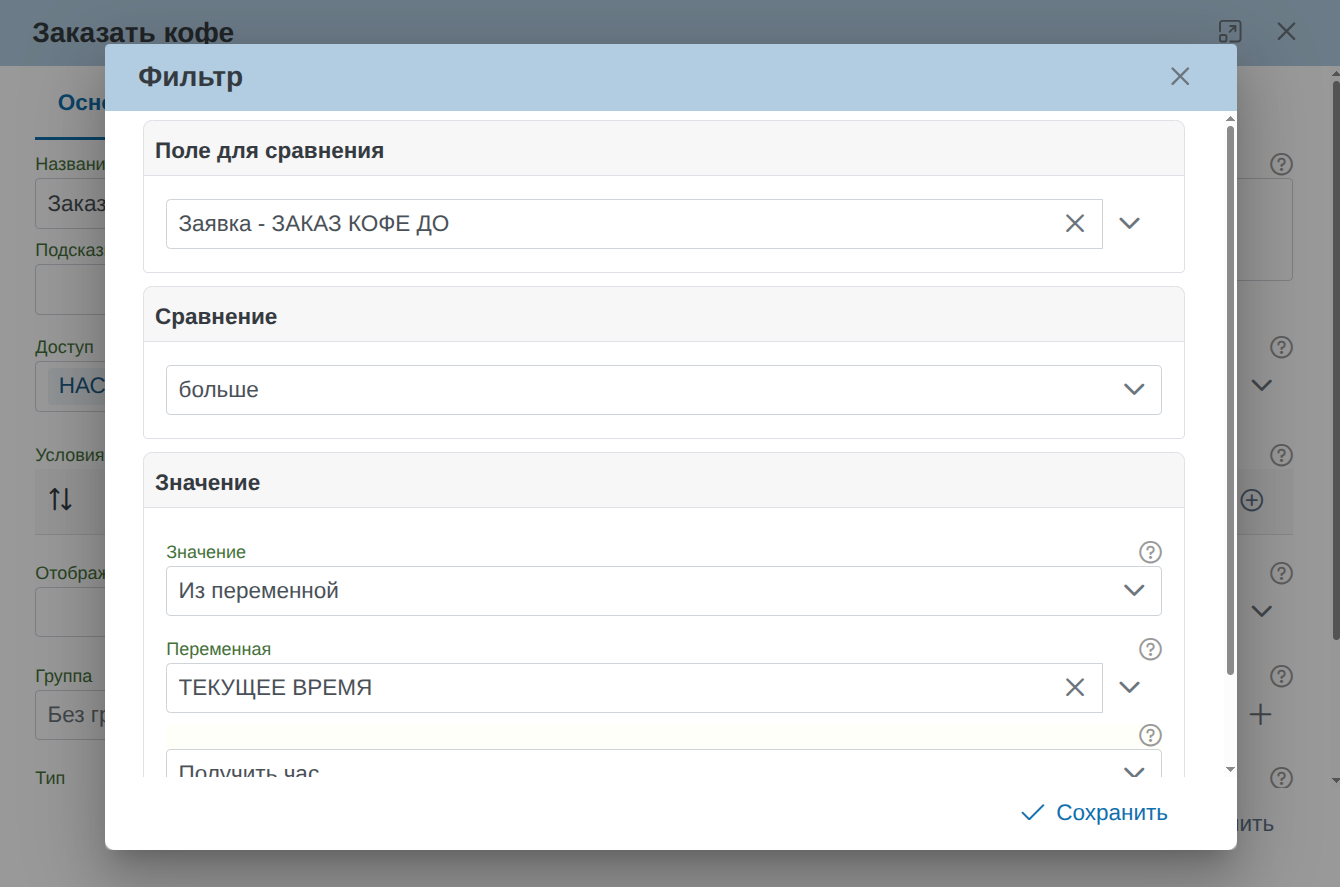The height and width of the screenshot is (887, 1340).
Task: Click expand-window icon in Заказать кофе header
Action: (1230, 32)
